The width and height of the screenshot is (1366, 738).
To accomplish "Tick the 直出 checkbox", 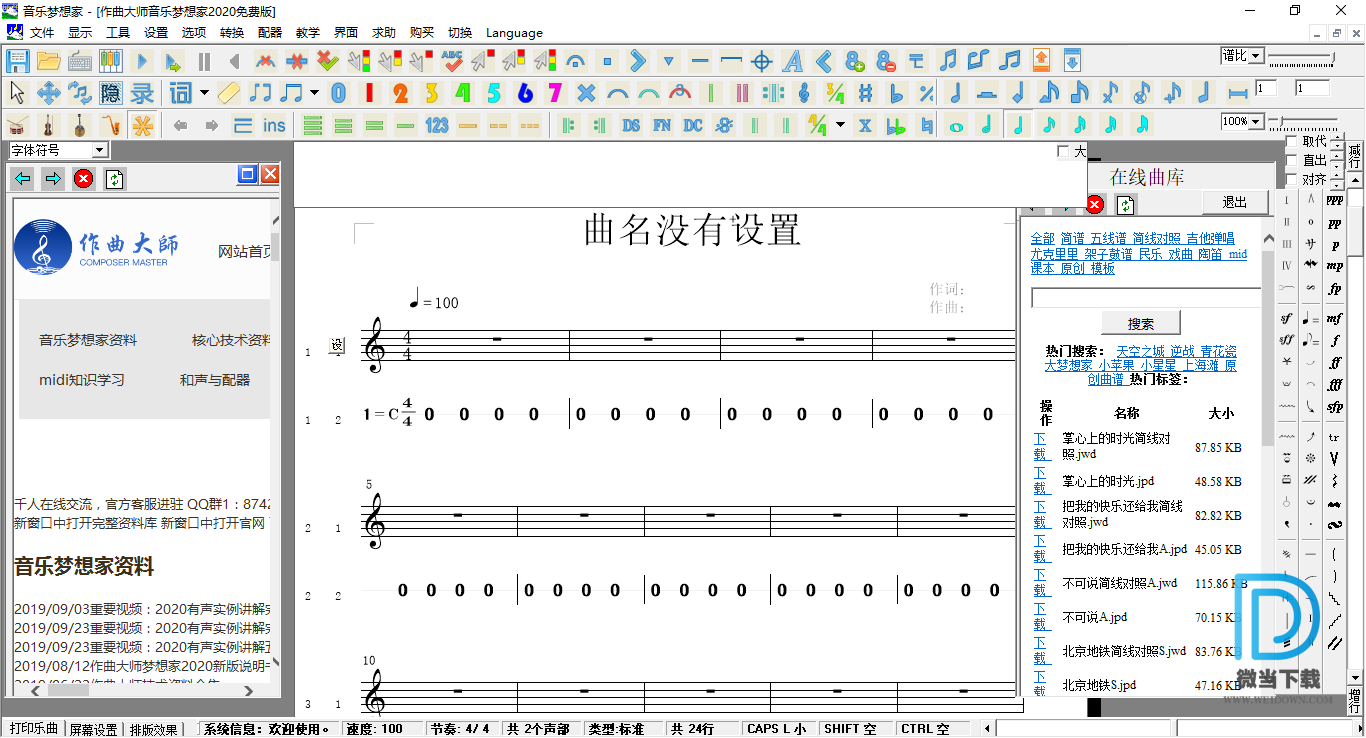I will click(x=1291, y=161).
